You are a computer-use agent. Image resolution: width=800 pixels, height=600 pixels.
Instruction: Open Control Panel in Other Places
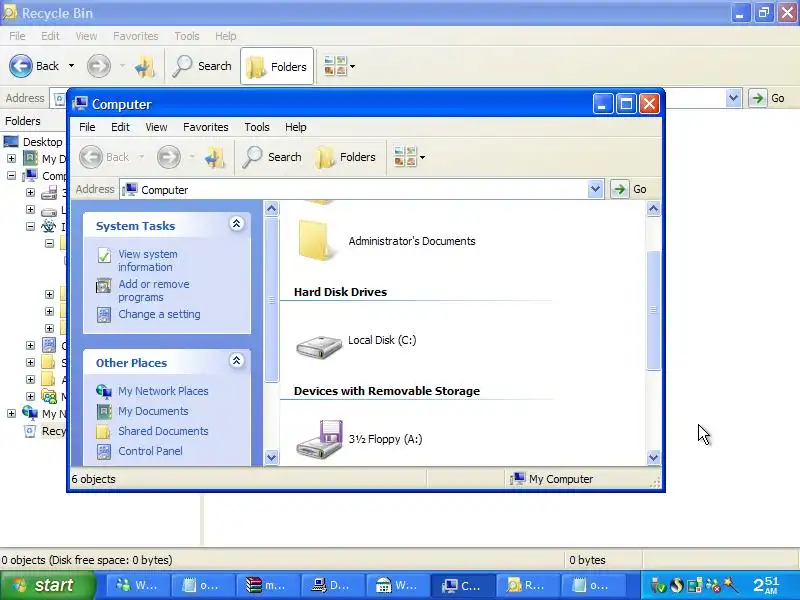coord(150,451)
